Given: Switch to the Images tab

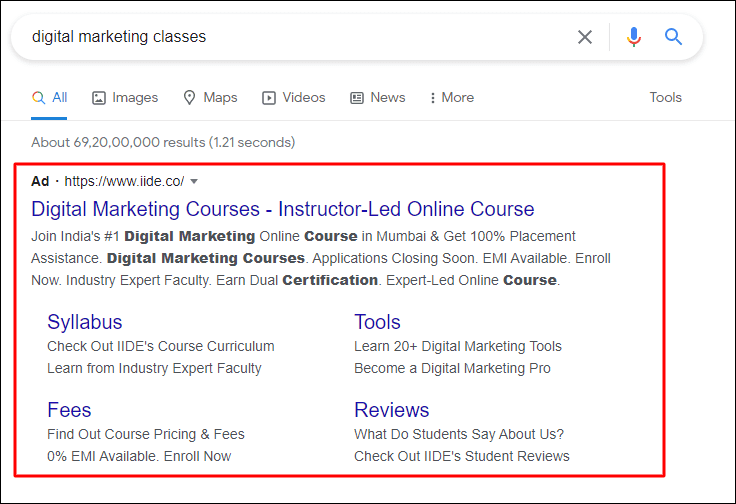Looking at the screenshot, I should (125, 98).
